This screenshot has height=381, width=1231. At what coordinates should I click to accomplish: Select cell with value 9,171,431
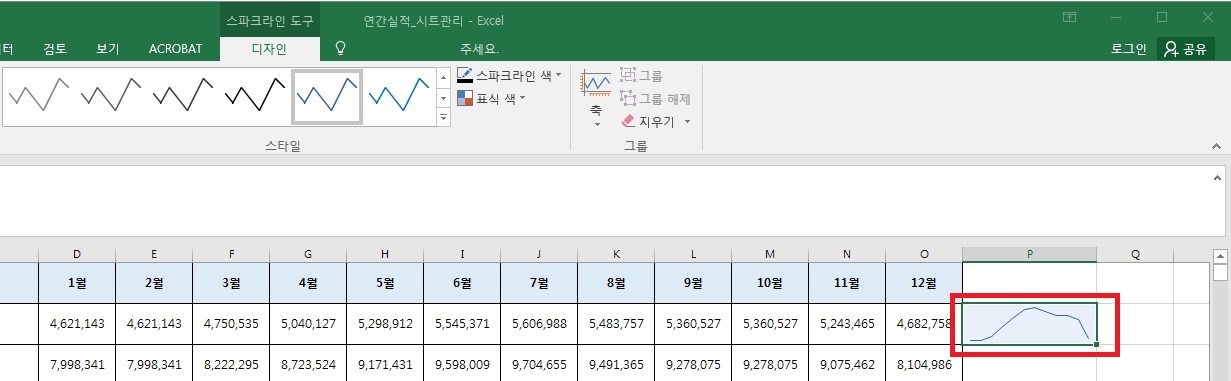[385, 364]
